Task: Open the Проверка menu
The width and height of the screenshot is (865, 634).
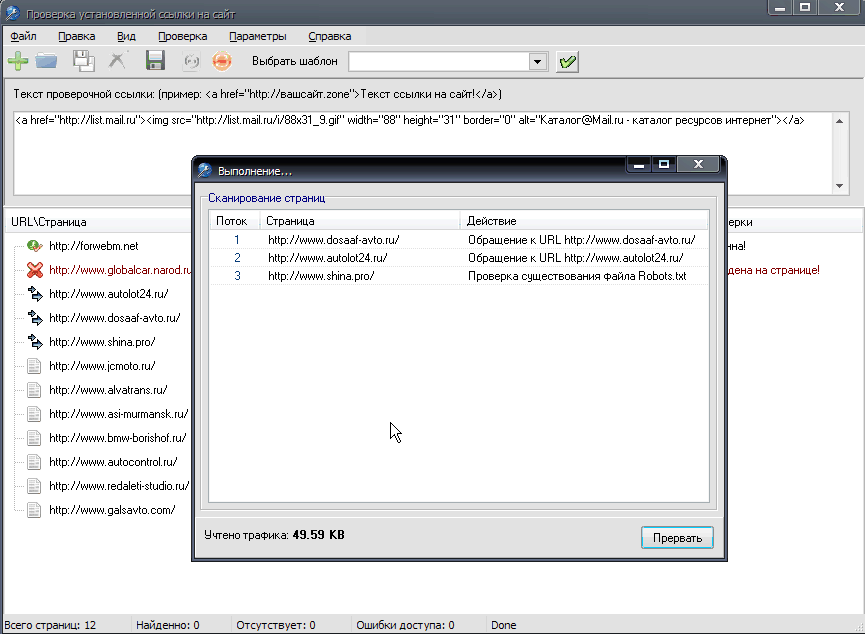Action: click(182, 36)
